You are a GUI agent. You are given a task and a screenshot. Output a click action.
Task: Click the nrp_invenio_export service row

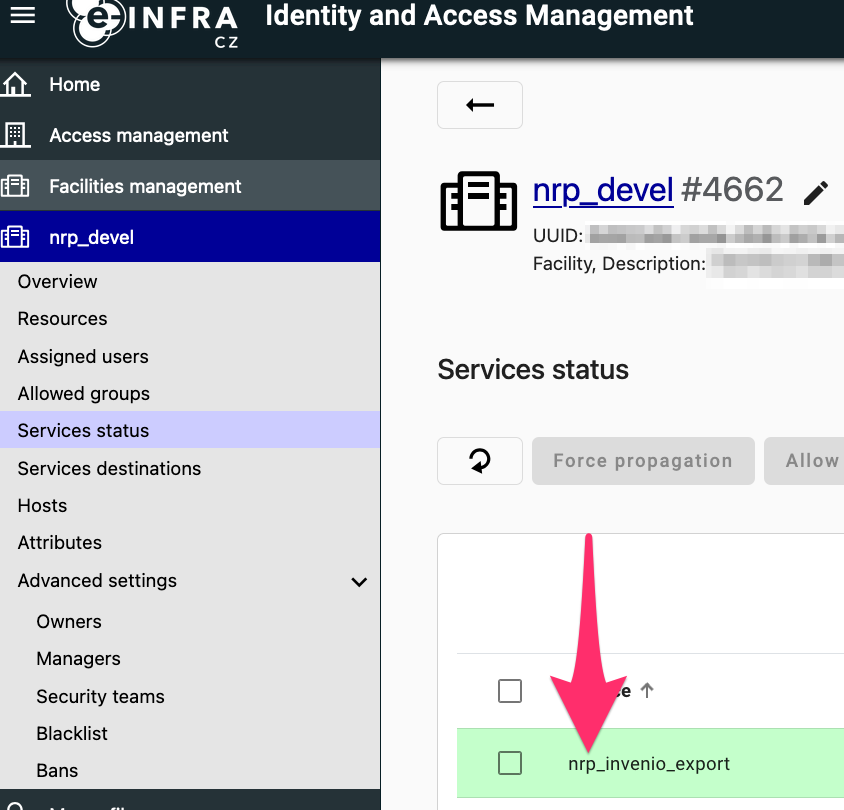tap(649, 764)
